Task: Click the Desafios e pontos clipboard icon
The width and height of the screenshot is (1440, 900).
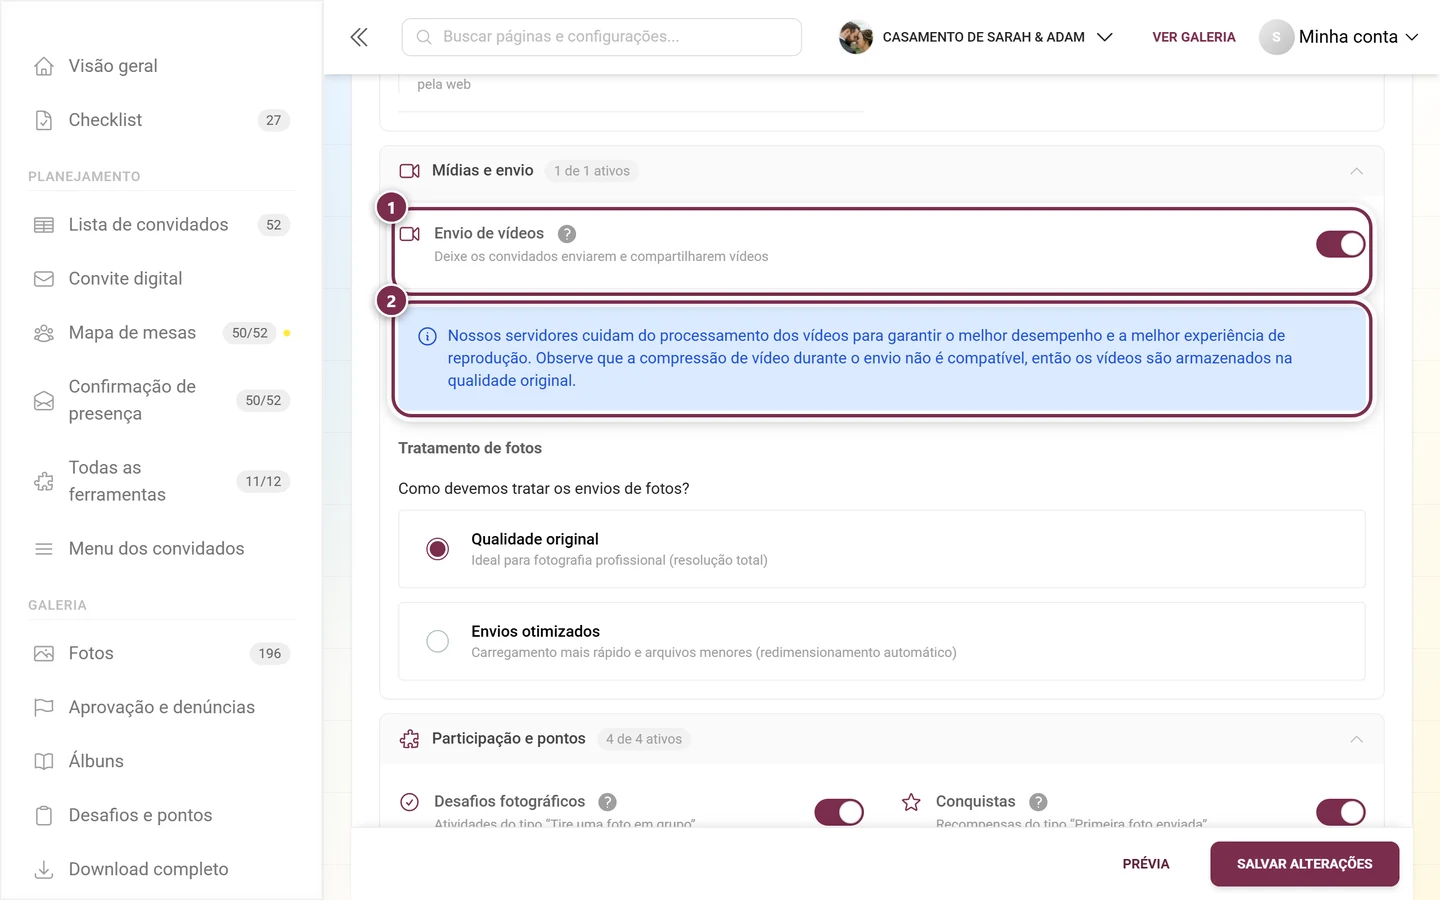Action: pyautogui.click(x=44, y=815)
